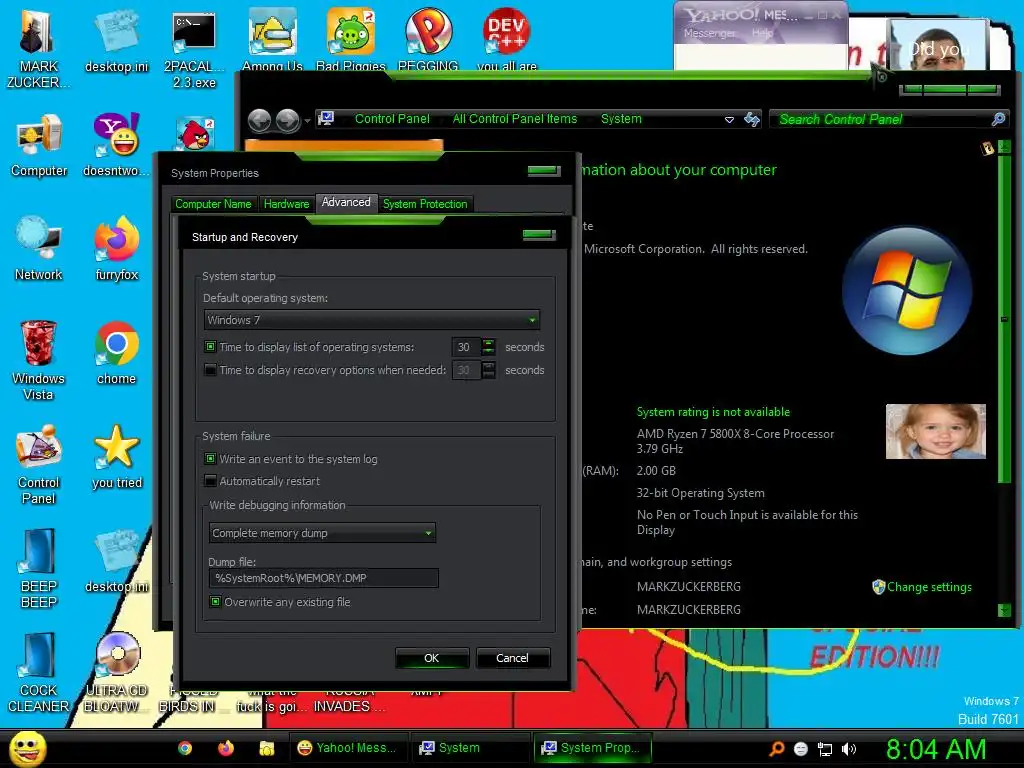Screen dimensions: 1024x768
Task: Click the magnifier tray icon in taskbar
Action: coord(776,748)
